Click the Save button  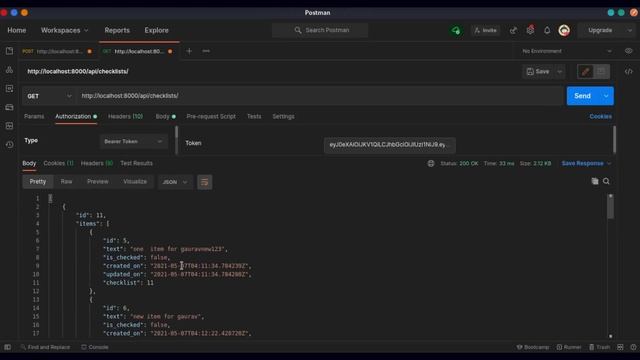(x=538, y=71)
